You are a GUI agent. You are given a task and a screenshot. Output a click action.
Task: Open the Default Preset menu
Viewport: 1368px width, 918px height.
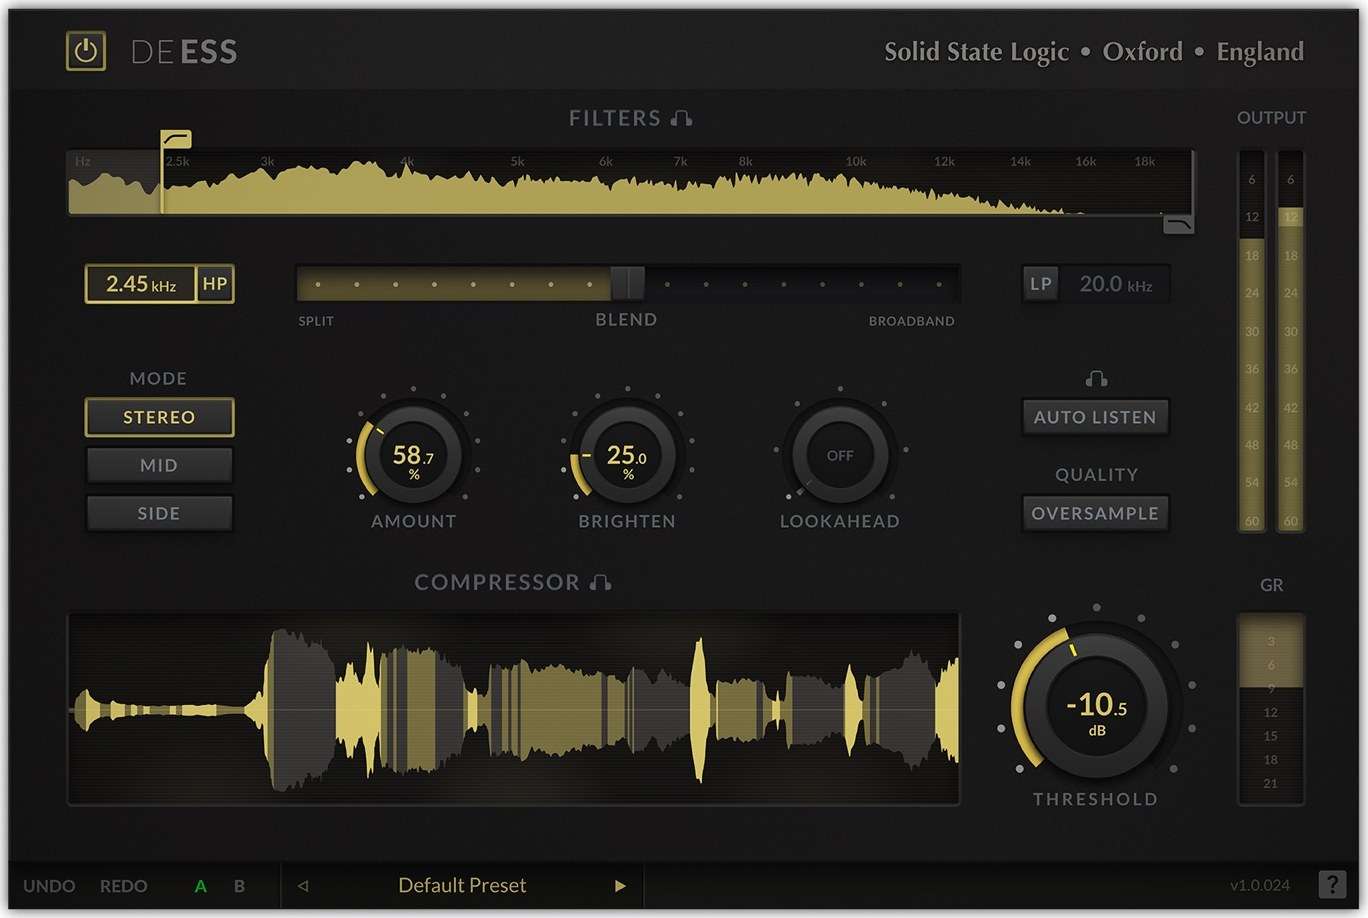[462, 885]
